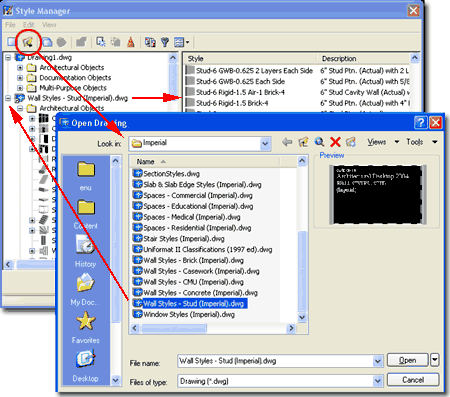This screenshot has height=397, width=450.
Task: Open the Desktop shortcut in places bar
Action: pyautogui.click(x=85, y=366)
